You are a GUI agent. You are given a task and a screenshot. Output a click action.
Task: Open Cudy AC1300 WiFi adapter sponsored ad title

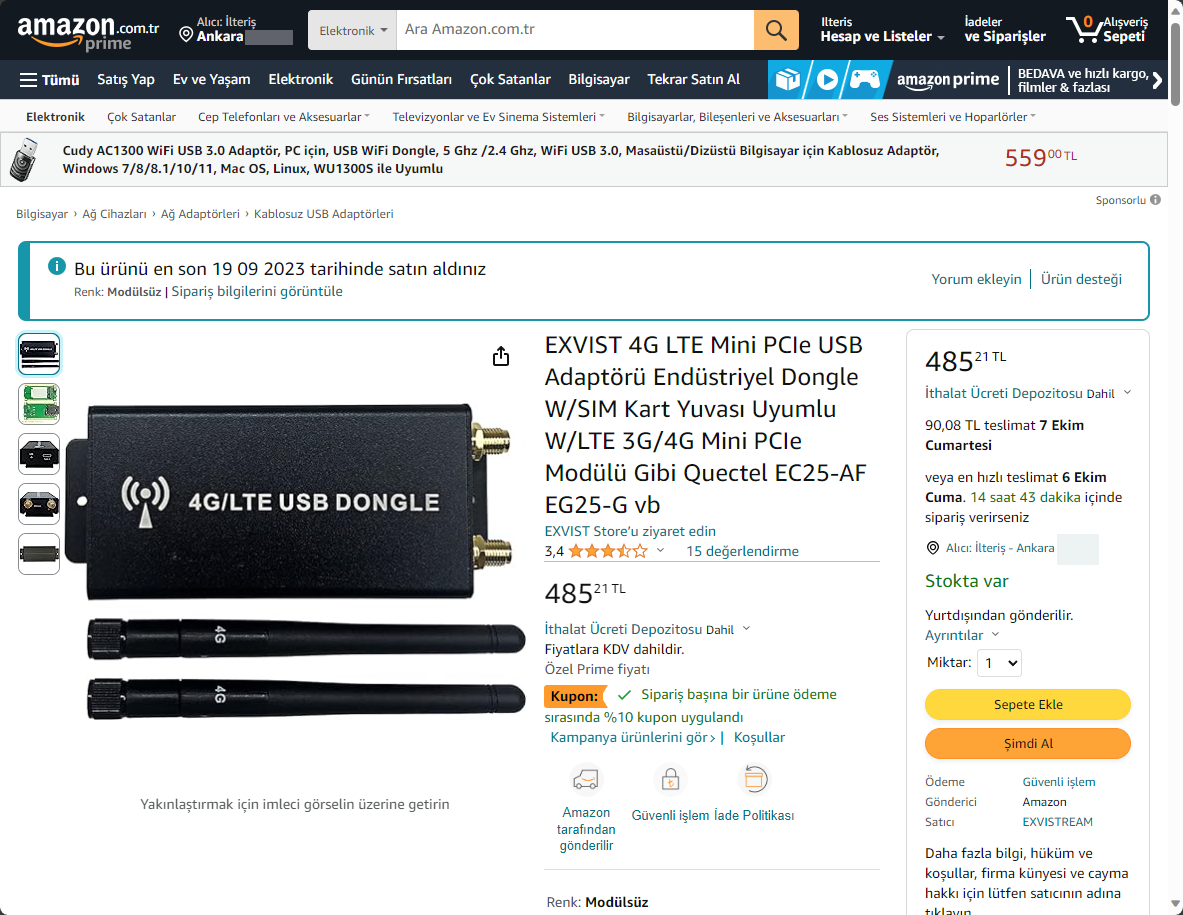(501, 159)
